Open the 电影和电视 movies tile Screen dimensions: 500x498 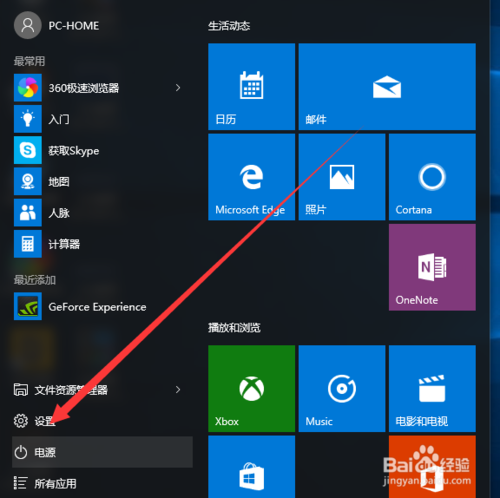[432, 389]
